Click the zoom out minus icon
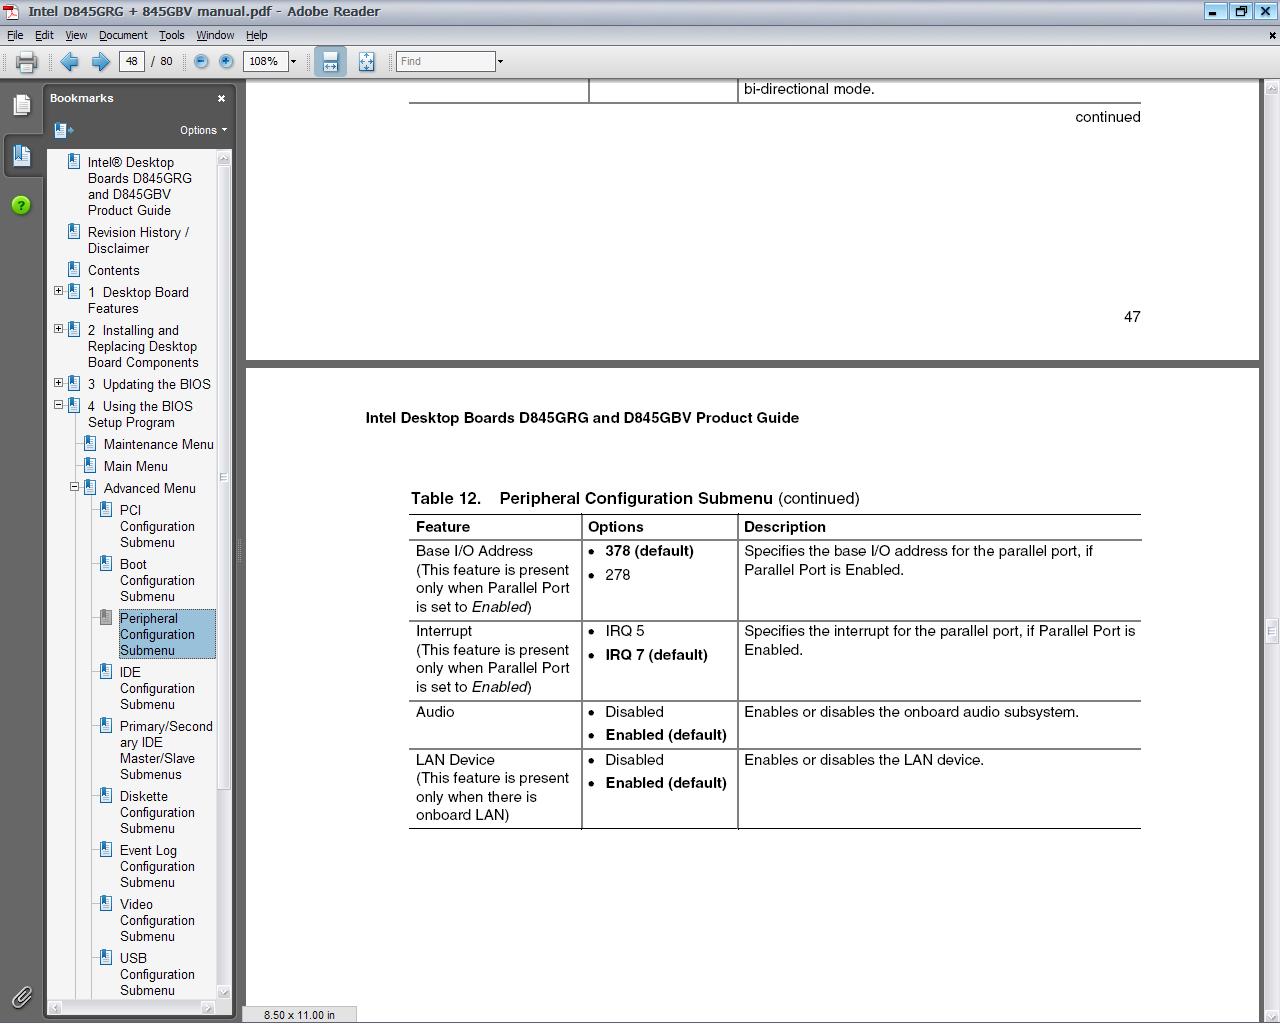This screenshot has width=1280, height=1024. [x=201, y=61]
